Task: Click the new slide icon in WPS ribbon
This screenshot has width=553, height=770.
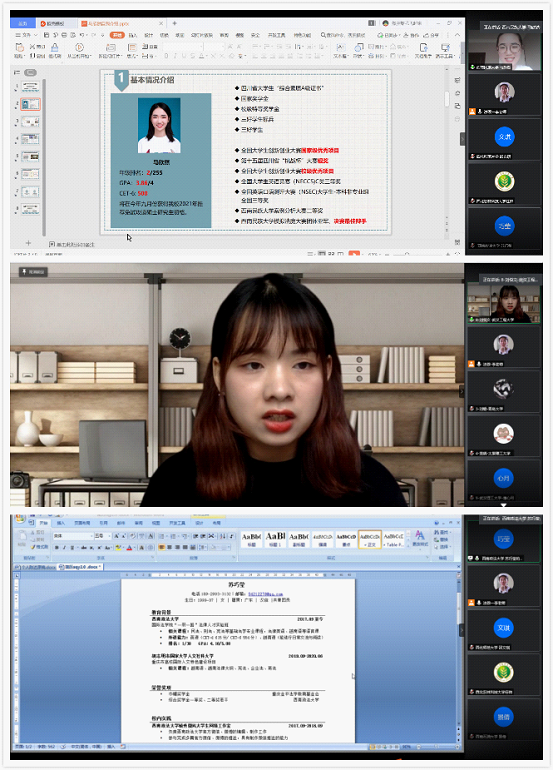Action: click(111, 47)
